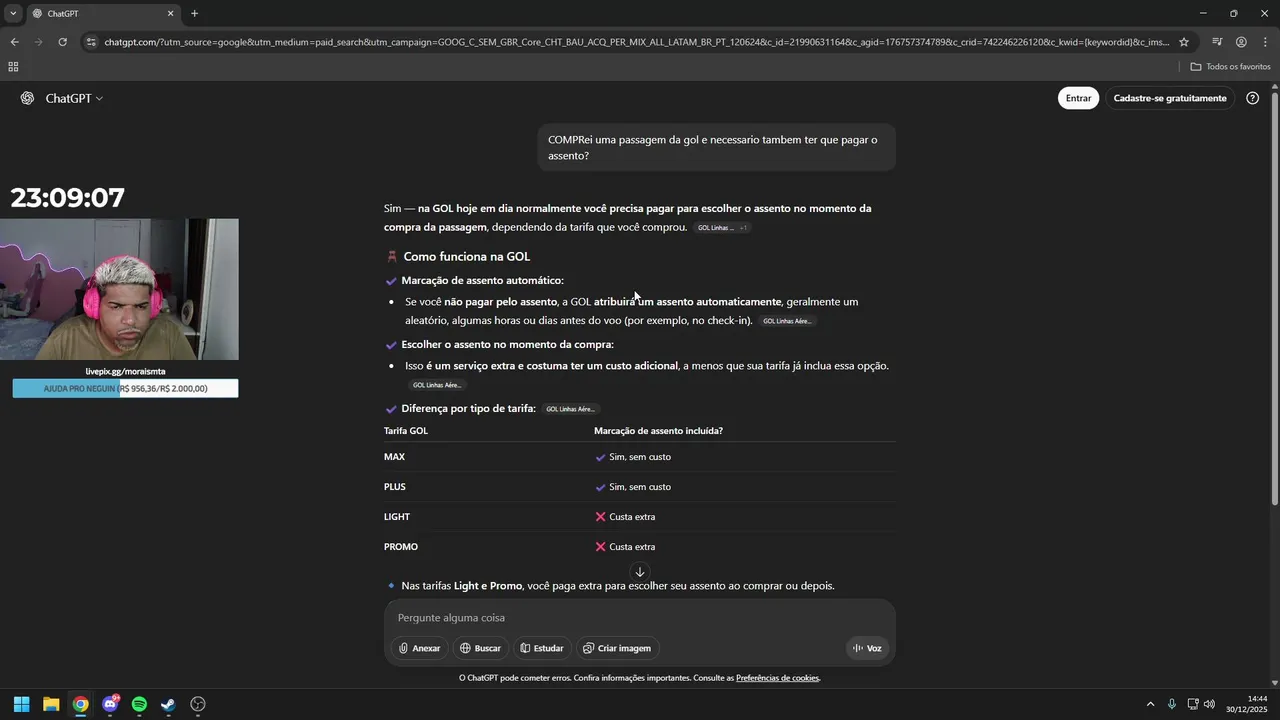
Task: Click the livepix.gg/moraismta text
Action: [x=125, y=371]
